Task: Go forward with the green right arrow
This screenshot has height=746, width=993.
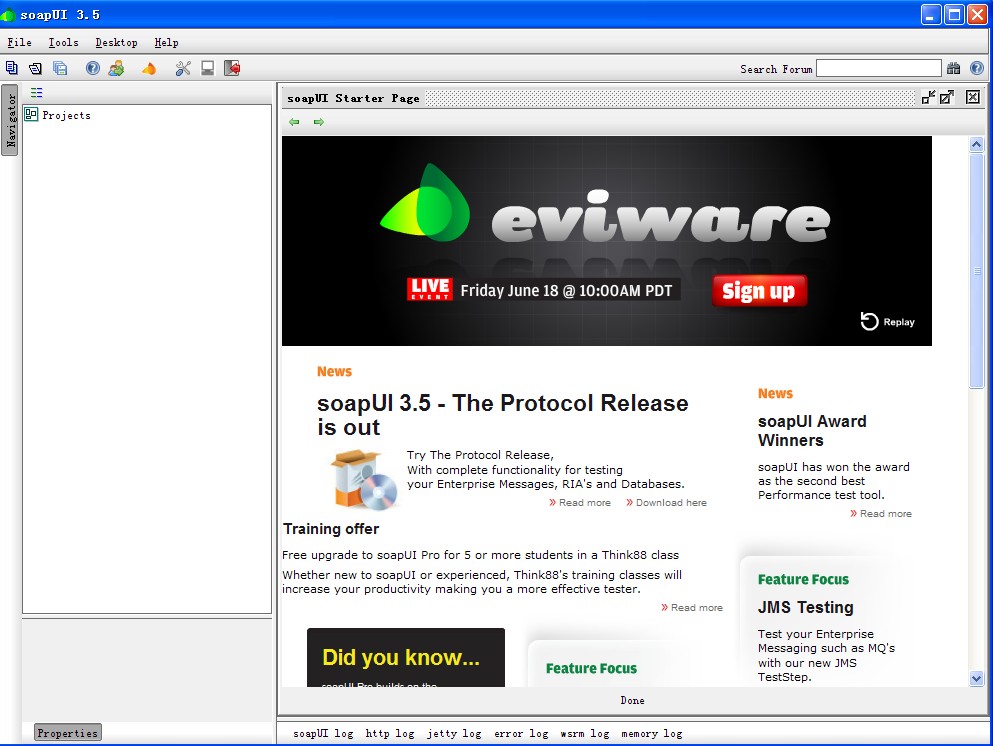Action: [319, 122]
